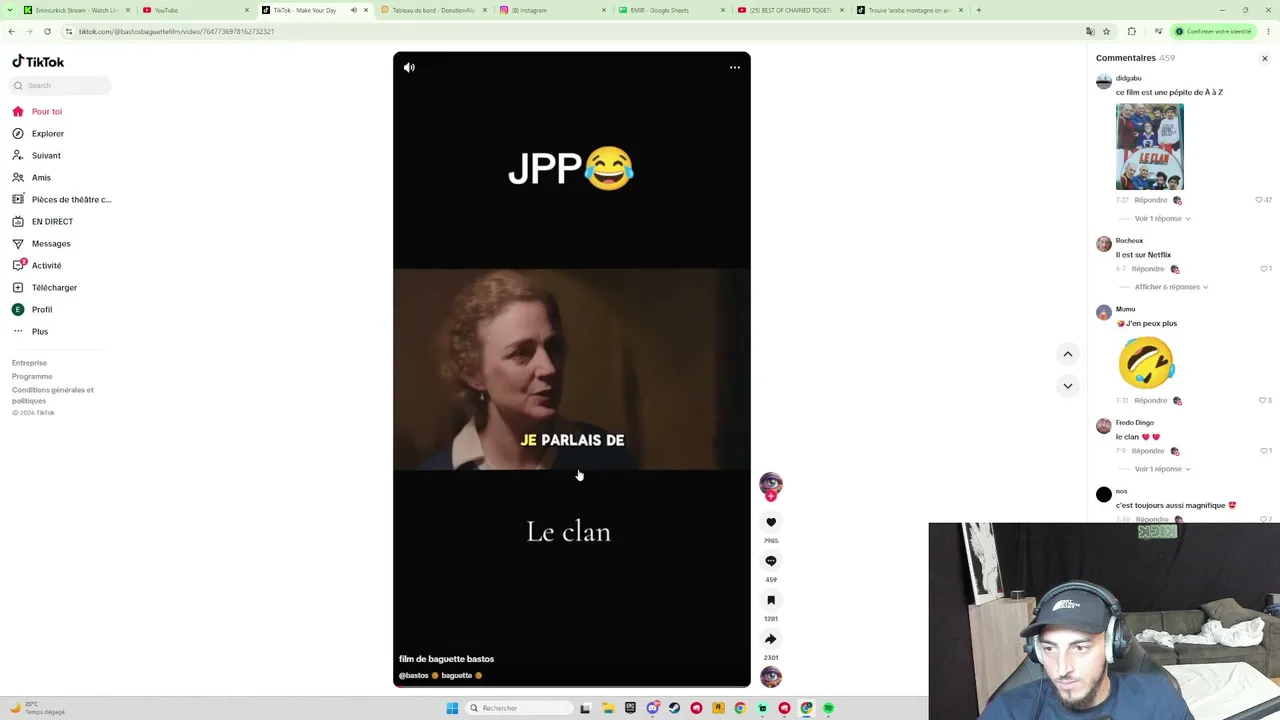Open Pièces de théâtre sidebar item
The height and width of the screenshot is (720, 1280).
62,199
